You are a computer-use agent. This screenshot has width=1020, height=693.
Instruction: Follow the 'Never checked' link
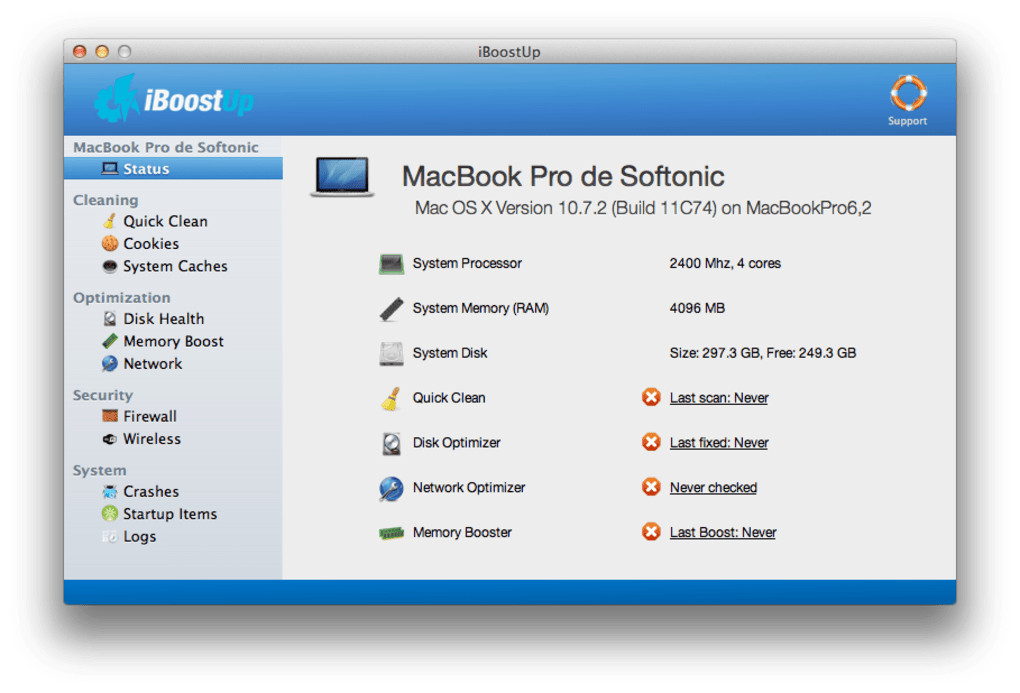pos(713,487)
